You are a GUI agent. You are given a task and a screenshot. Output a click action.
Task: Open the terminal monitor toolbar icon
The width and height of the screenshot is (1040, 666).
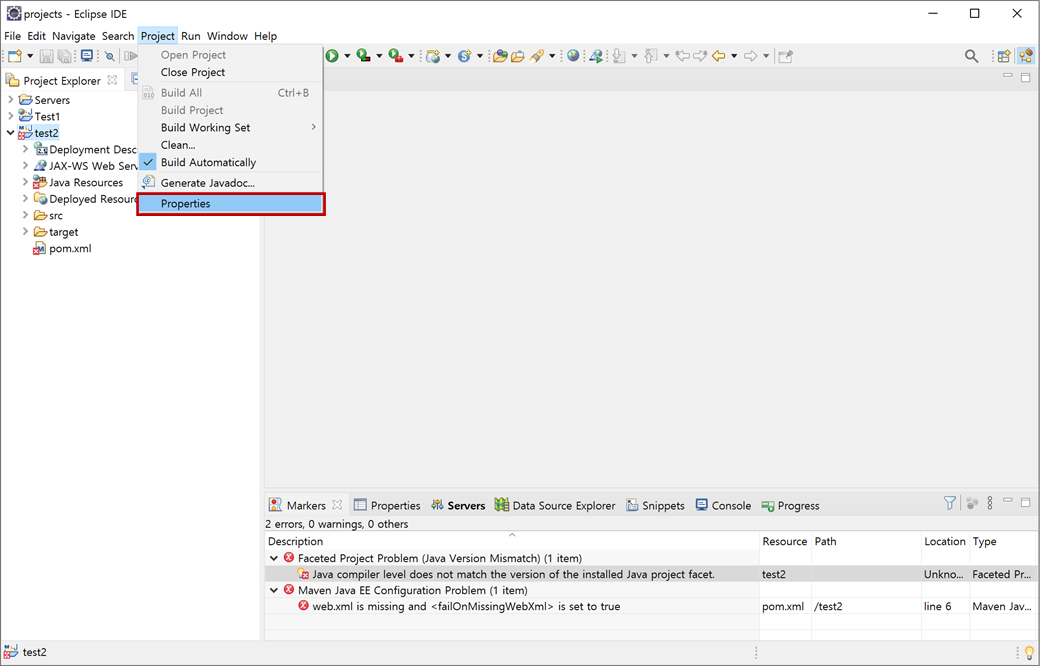(x=86, y=56)
